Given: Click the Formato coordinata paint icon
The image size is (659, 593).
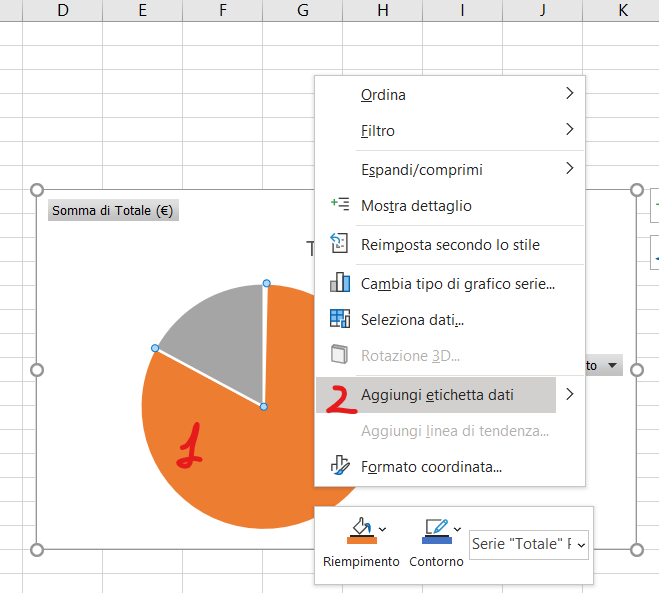Looking at the screenshot, I should coord(339,466).
